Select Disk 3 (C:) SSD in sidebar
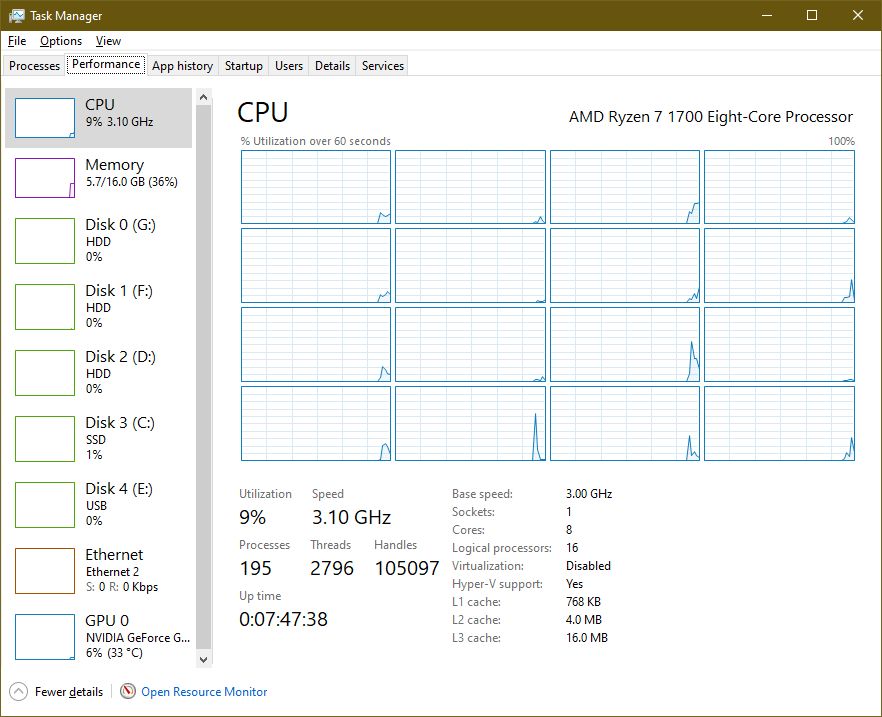This screenshot has width=882, height=717. coord(98,438)
